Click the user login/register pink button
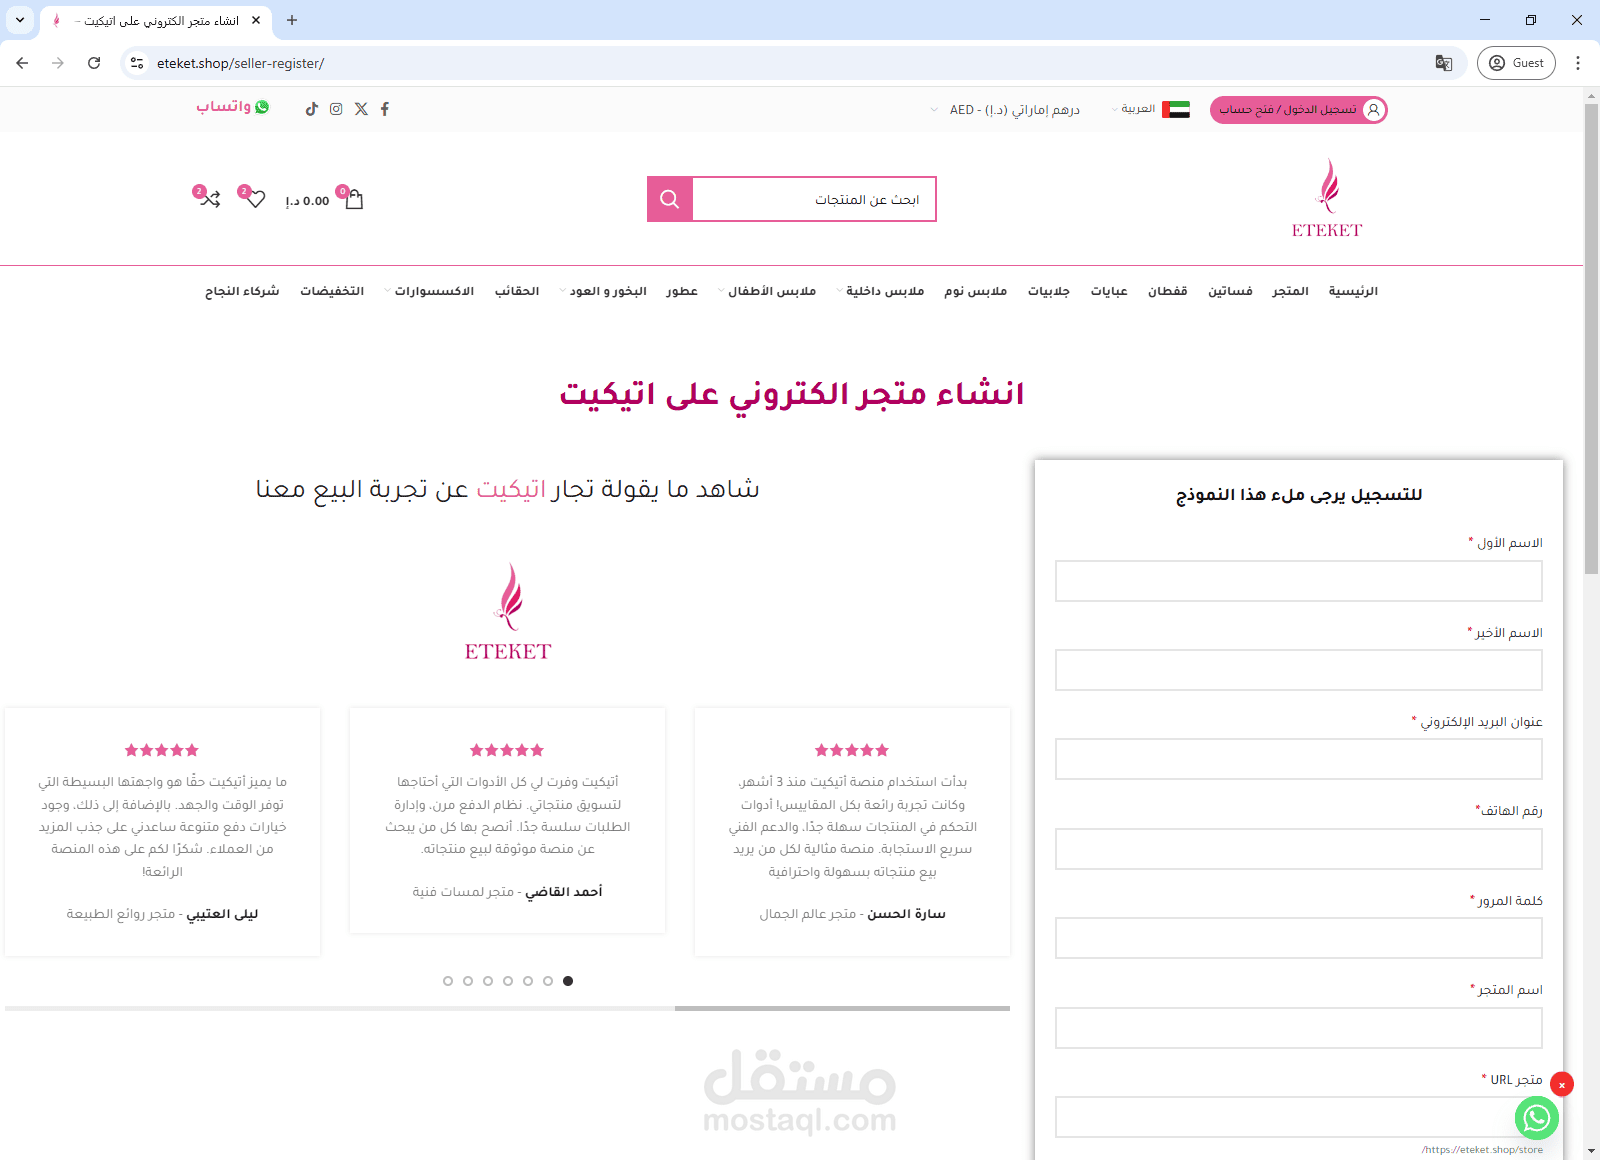 click(1299, 110)
